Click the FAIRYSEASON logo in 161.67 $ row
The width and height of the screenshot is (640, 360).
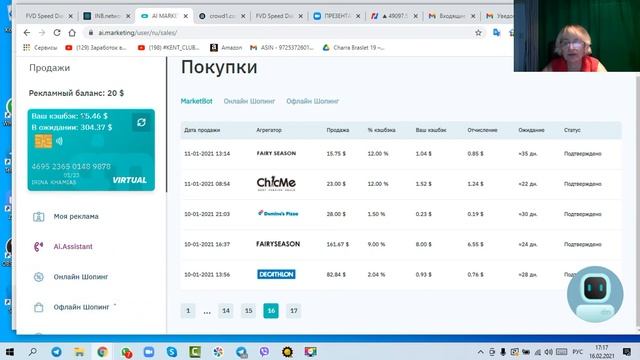[278, 244]
